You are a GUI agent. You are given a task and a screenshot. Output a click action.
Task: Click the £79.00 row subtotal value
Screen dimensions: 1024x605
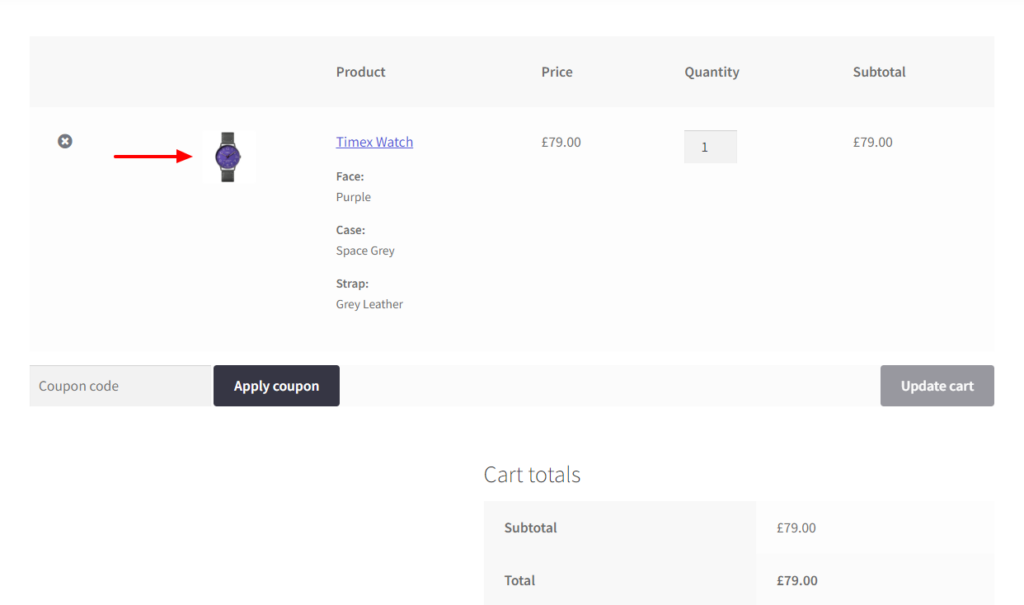pyautogui.click(x=872, y=142)
